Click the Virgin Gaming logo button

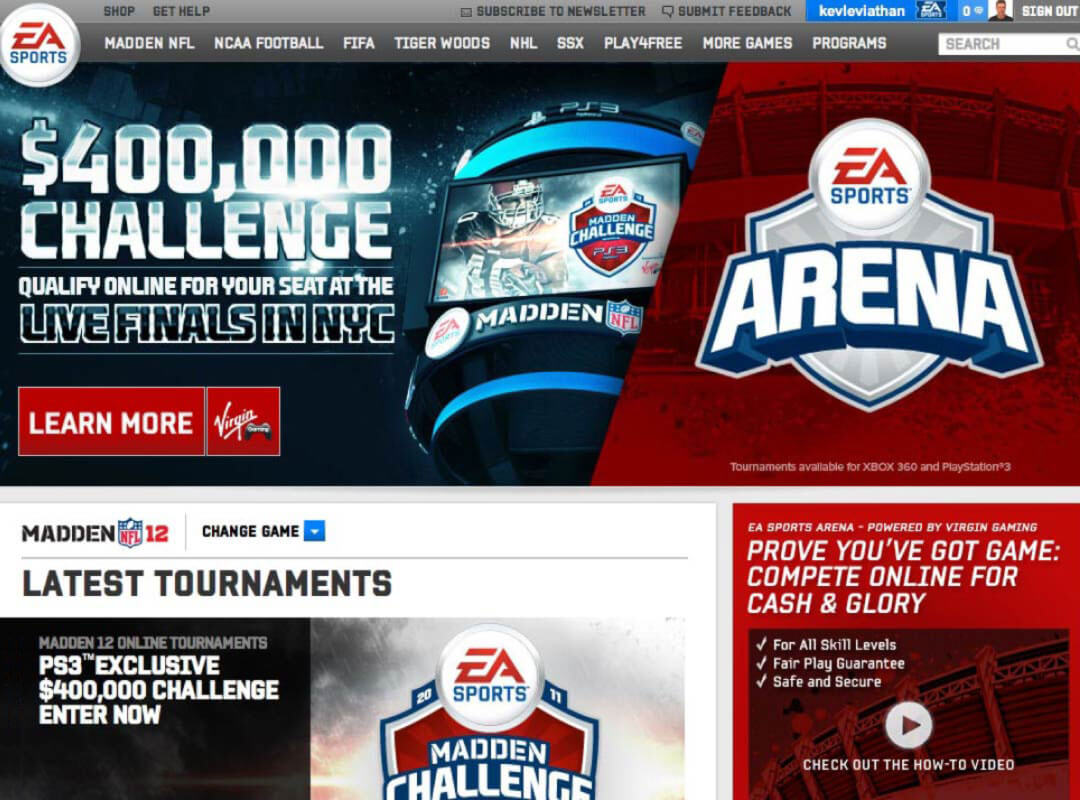coord(243,421)
